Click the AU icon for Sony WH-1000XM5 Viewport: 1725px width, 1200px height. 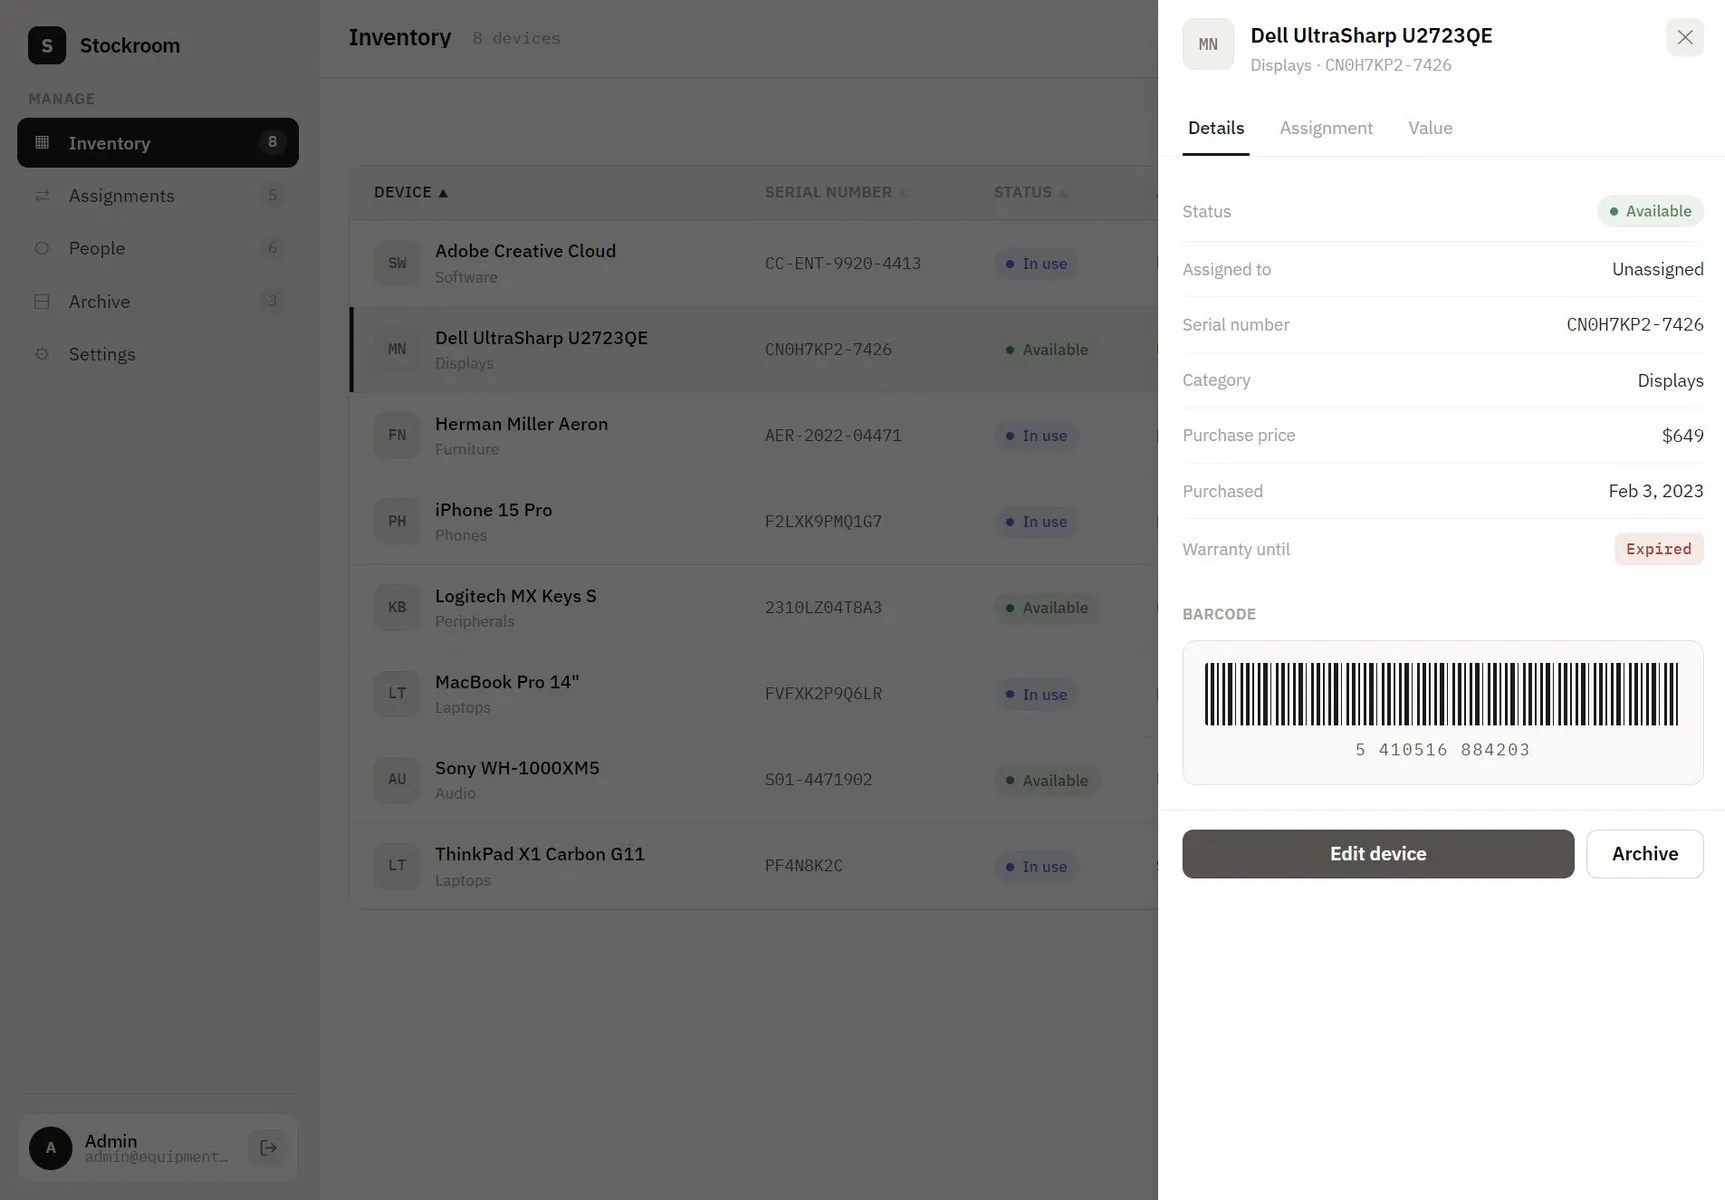pos(397,779)
